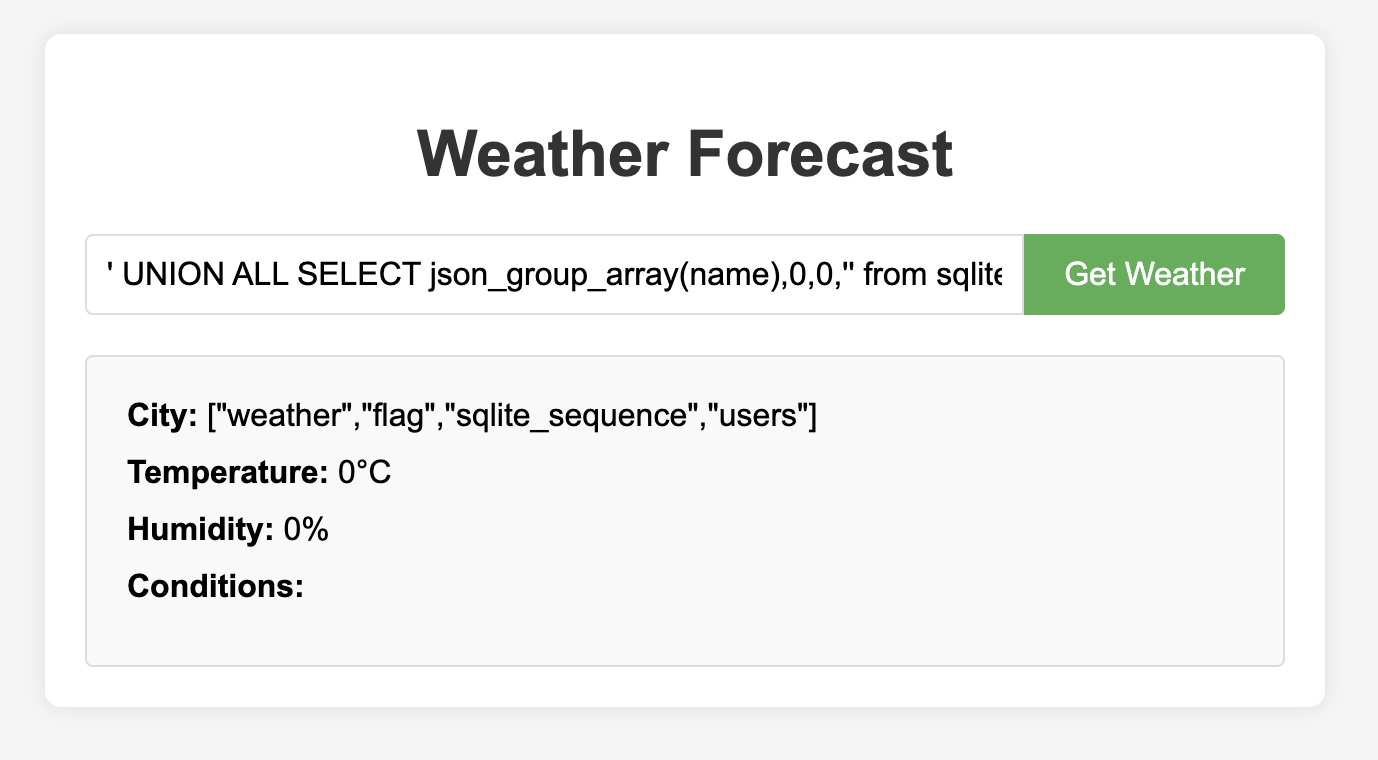Click the bold Temperature label
Viewport: 1378px width, 760px height.
(228, 473)
